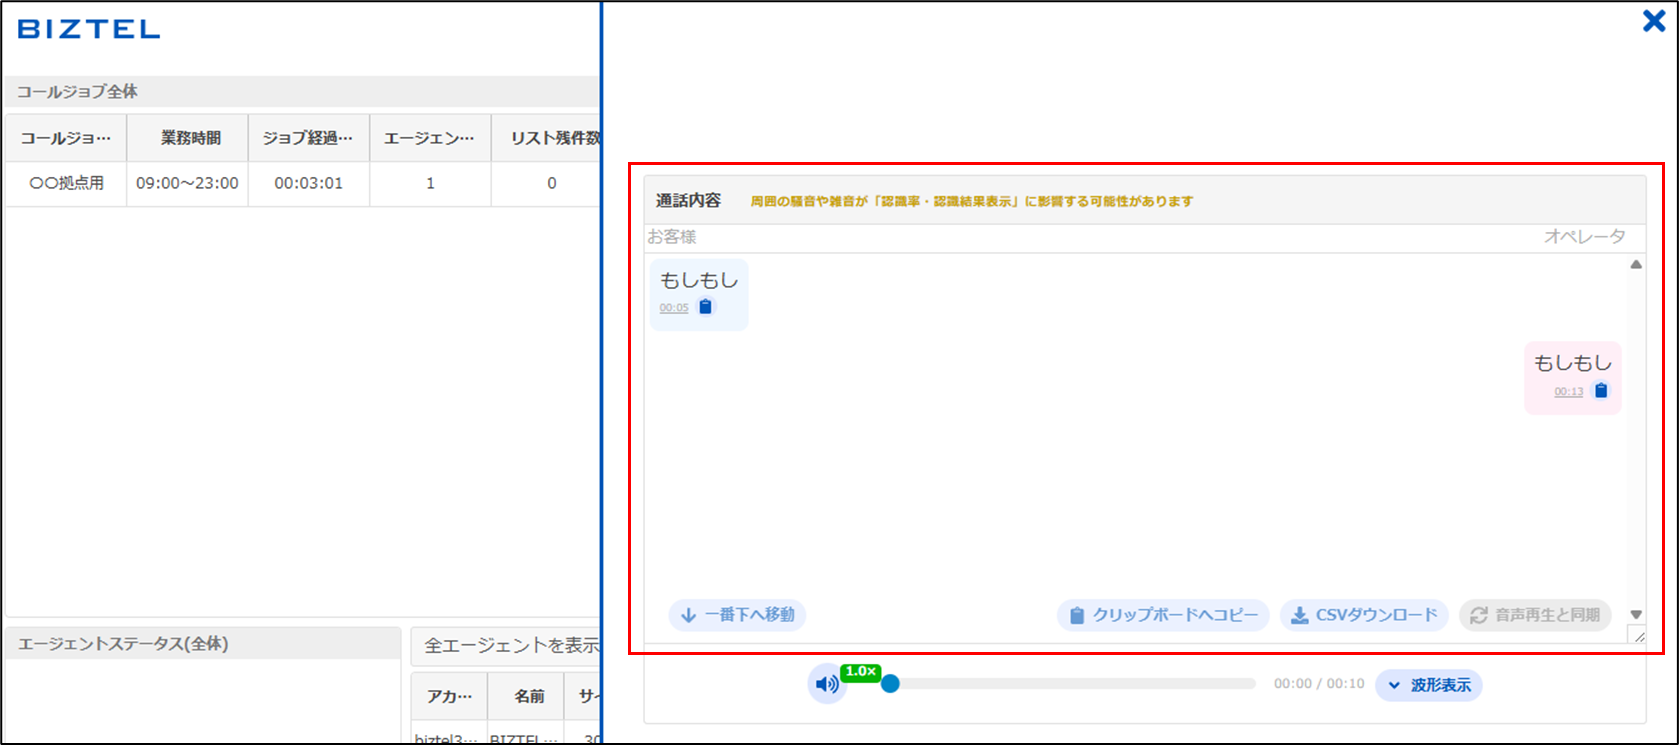Image resolution: width=1679 pixels, height=745 pixels.
Task: Copy the operator's もしもし message
Action: click(x=1601, y=391)
